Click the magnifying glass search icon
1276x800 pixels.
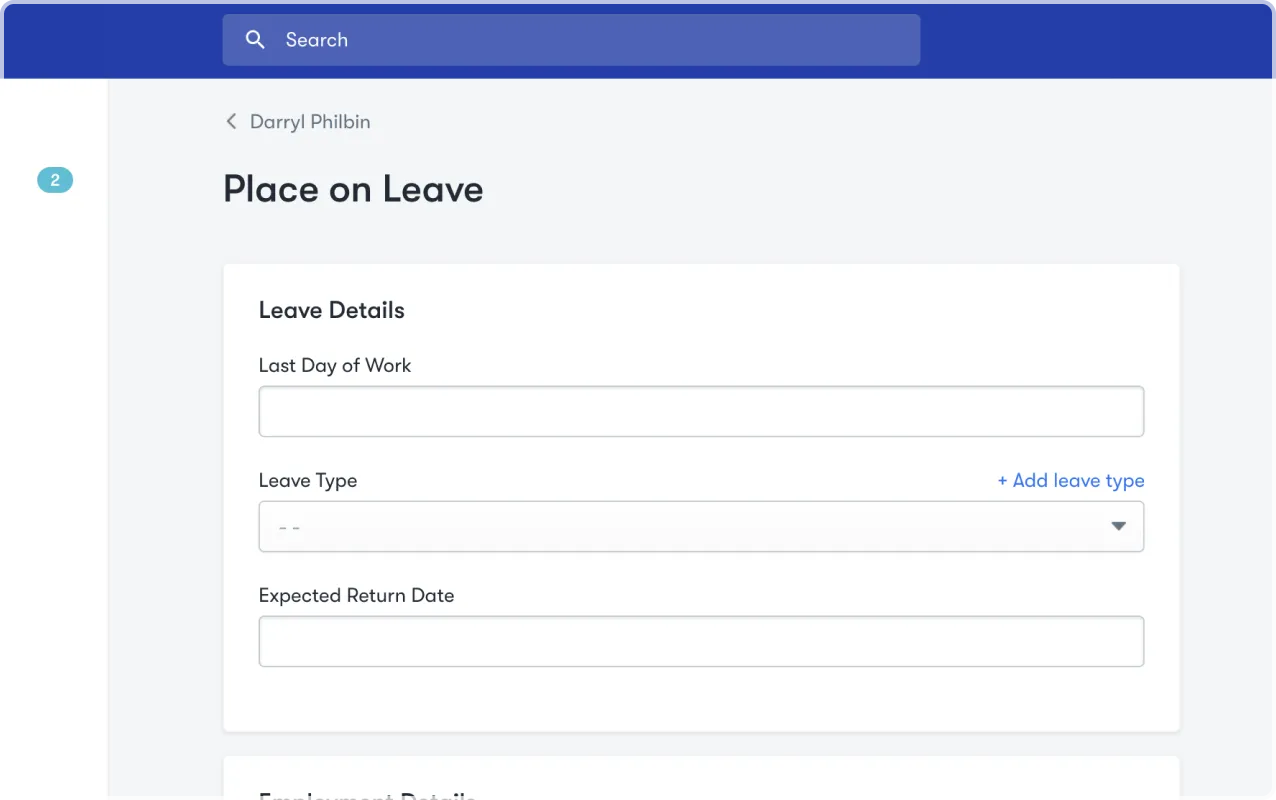256,40
